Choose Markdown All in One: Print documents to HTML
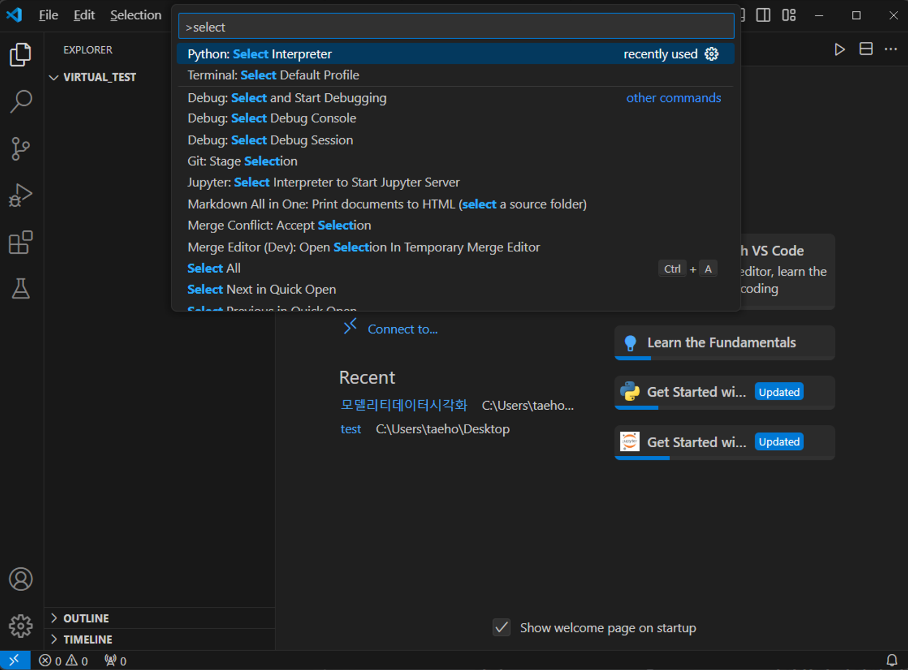Viewport: 908px width, 670px height. (456, 204)
